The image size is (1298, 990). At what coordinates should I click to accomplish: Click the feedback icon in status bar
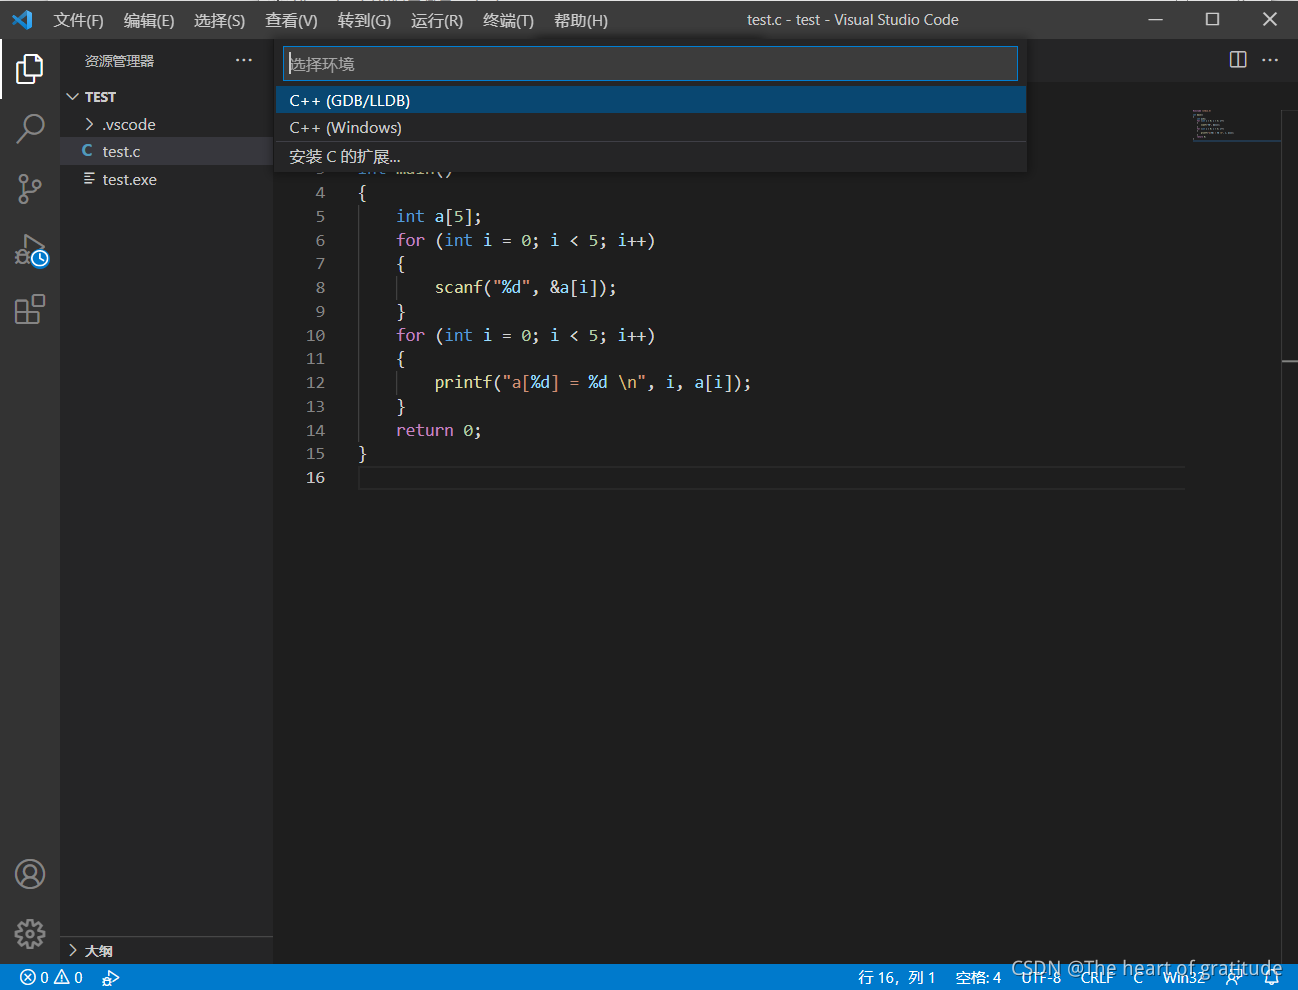point(1235,977)
